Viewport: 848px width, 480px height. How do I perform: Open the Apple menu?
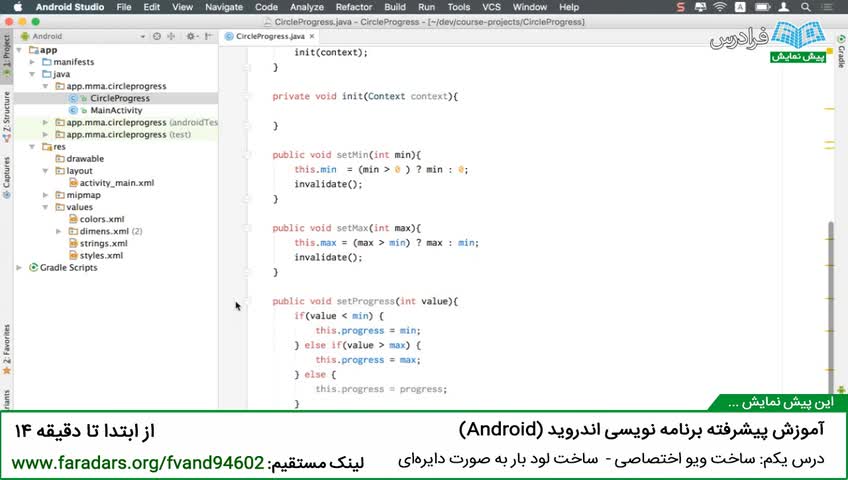[17, 7]
